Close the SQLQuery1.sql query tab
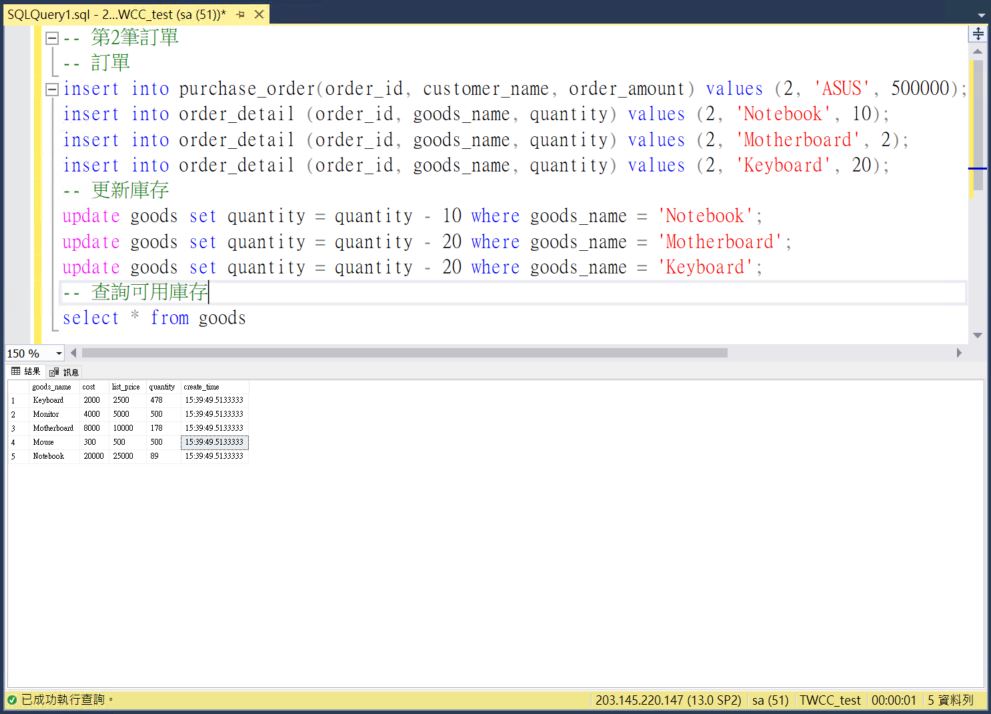The width and height of the screenshot is (991, 714). (258, 15)
